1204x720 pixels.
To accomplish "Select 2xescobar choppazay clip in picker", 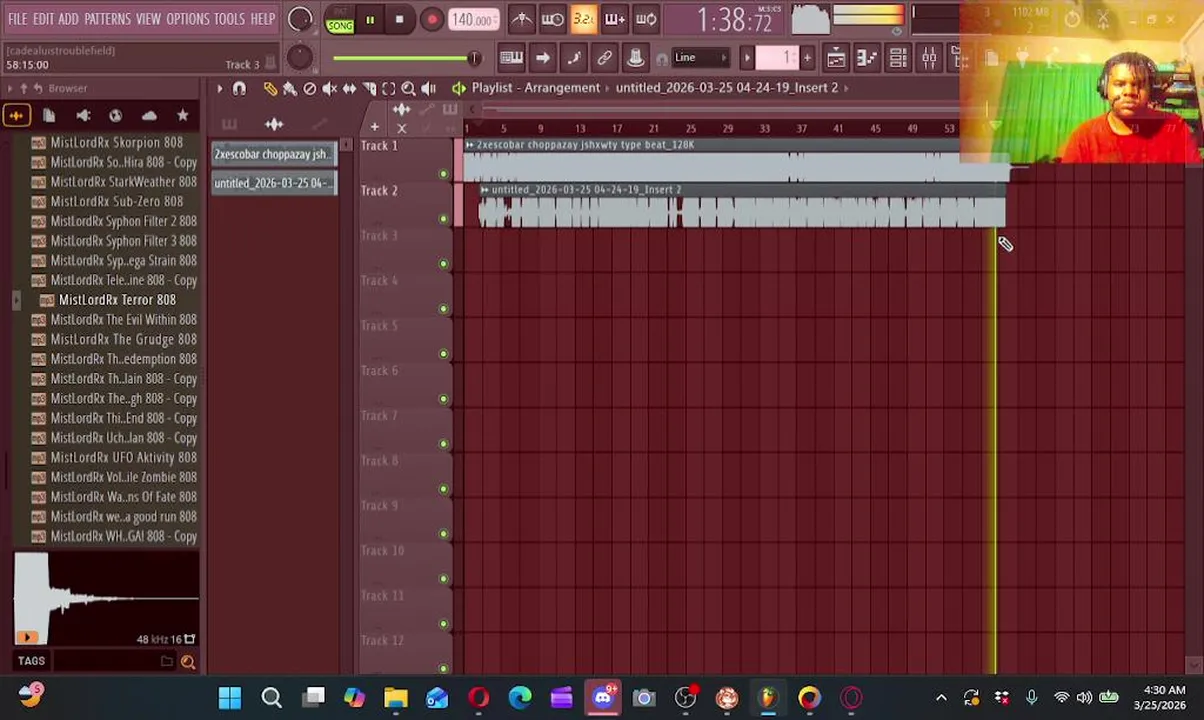I will pos(274,154).
